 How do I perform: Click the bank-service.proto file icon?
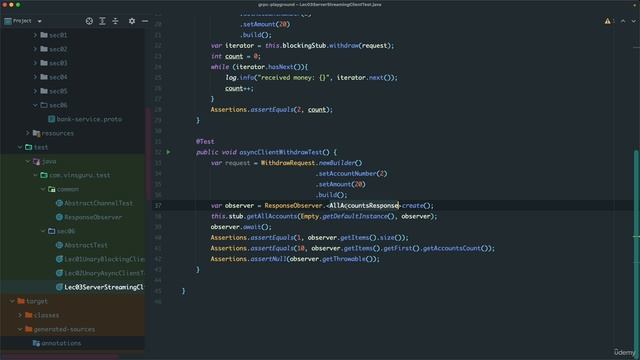[x=51, y=119]
